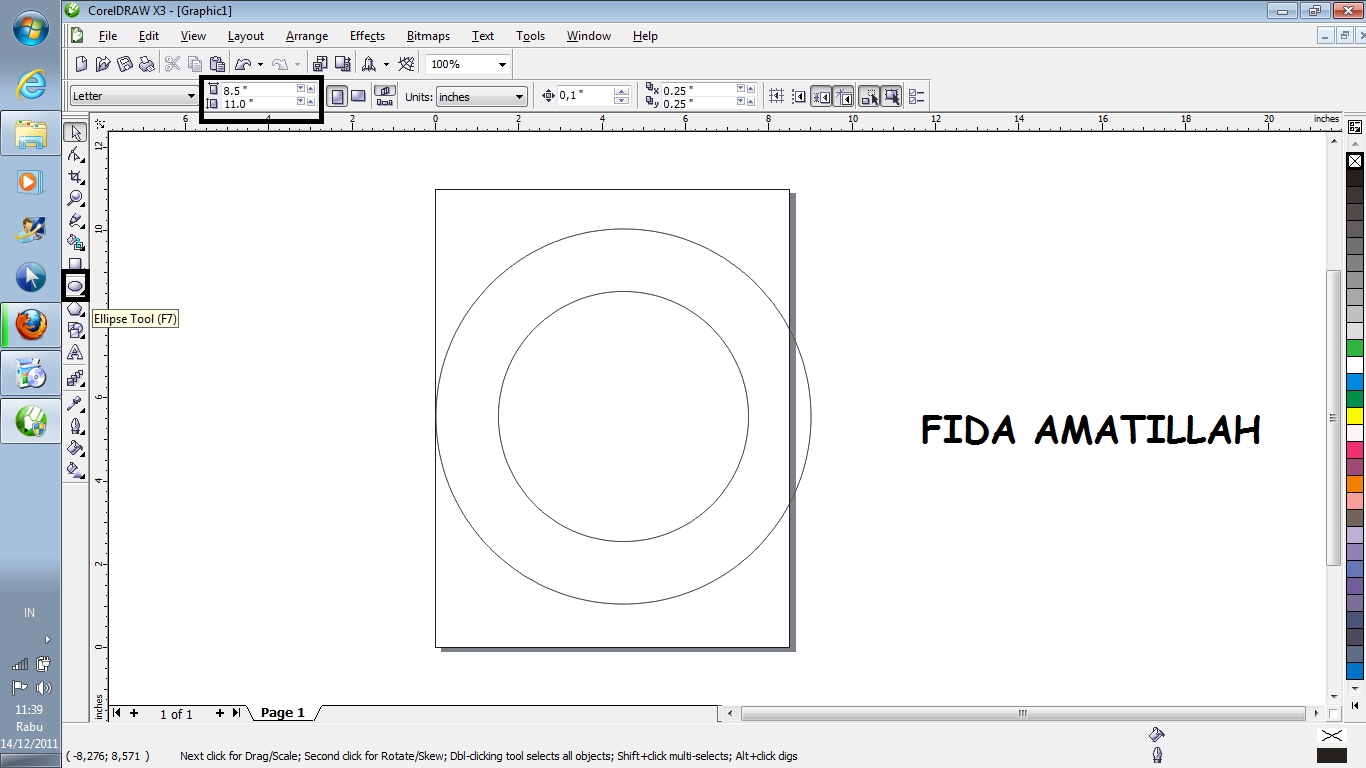Export the drawing

pyautogui.click(x=342, y=64)
